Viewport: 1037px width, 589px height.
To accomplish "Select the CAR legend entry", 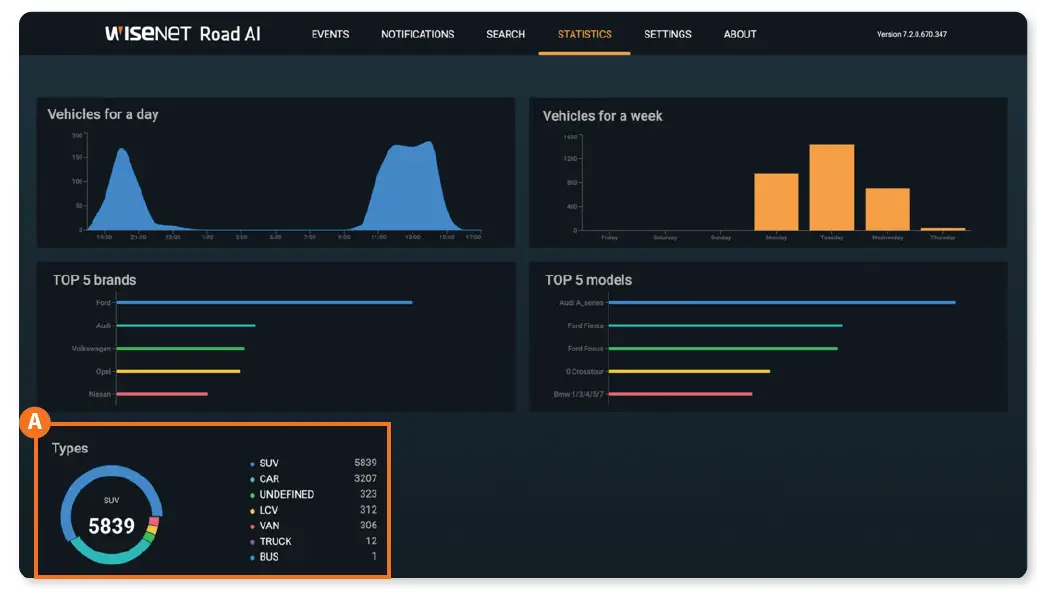I will pyautogui.click(x=269, y=479).
